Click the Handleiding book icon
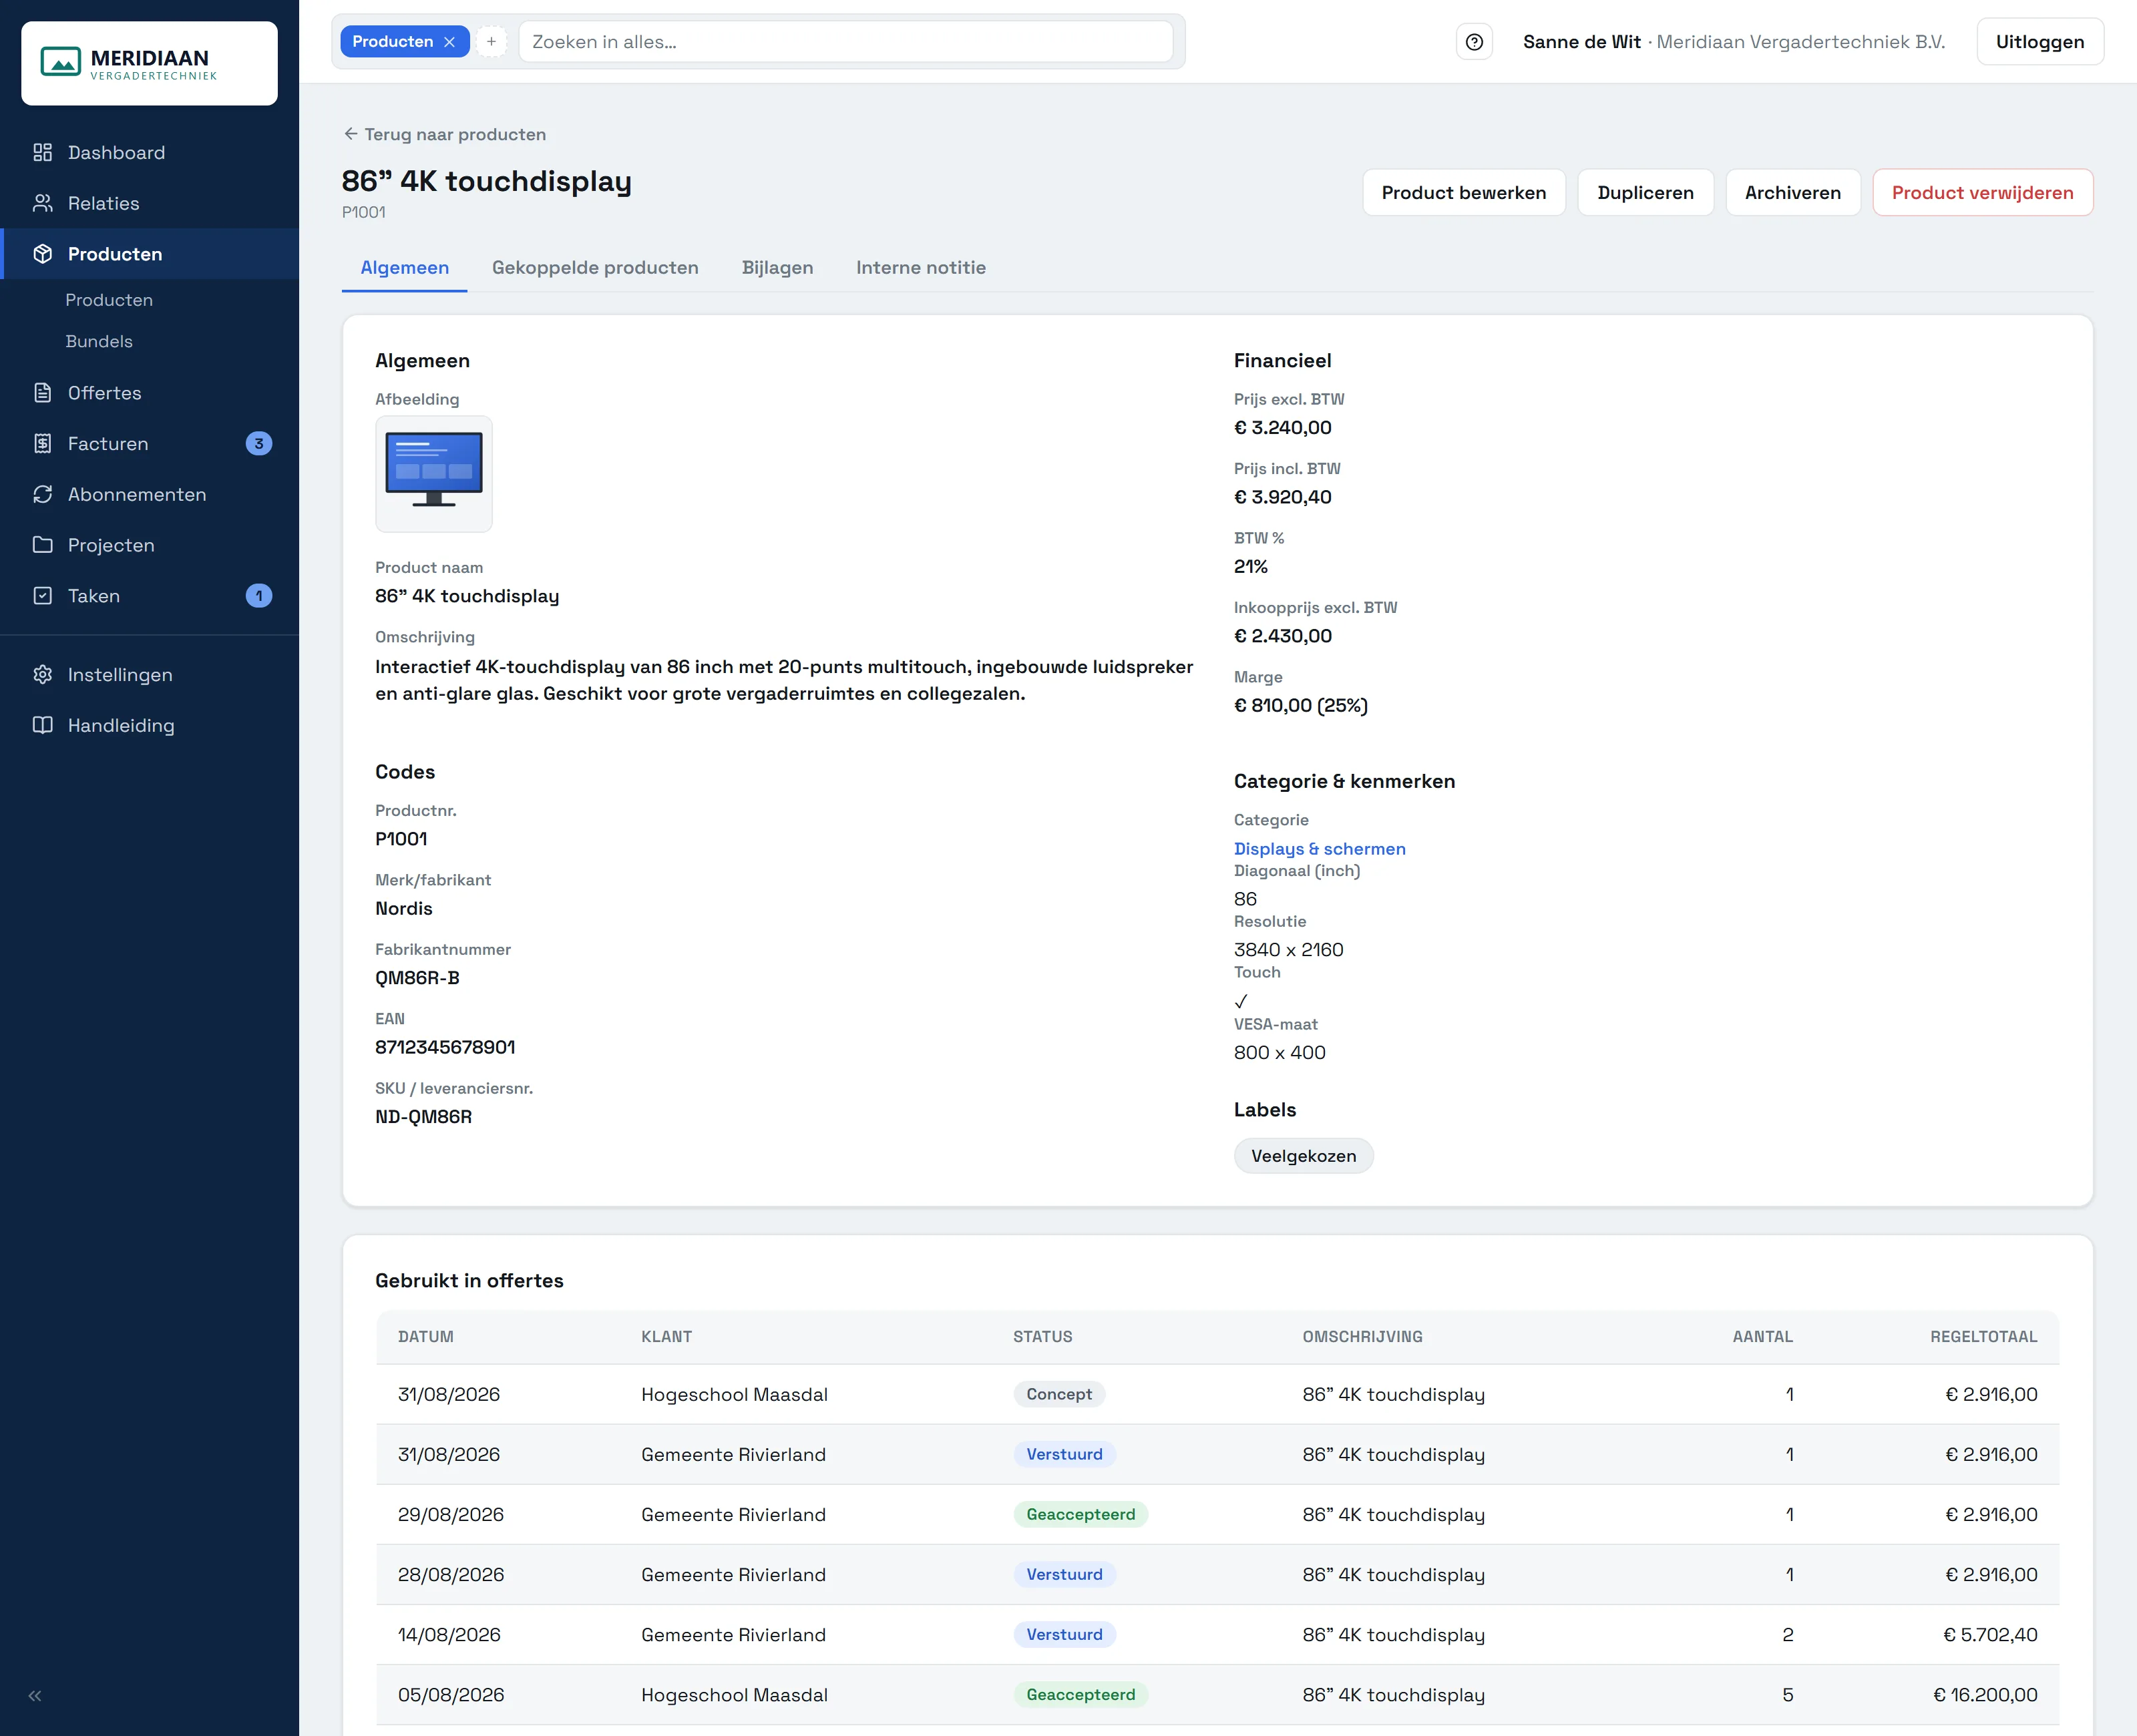This screenshot has width=2137, height=1736. coord(42,725)
